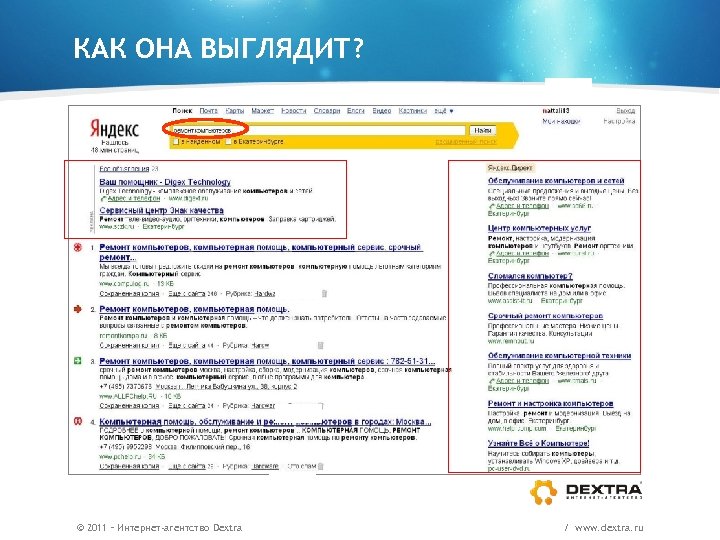Image resolution: width=720 pixels, height=540 pixels.
Task: Click 'Адрес и телефон' under 'Центр компьютерных услуг'
Action: tap(523, 253)
